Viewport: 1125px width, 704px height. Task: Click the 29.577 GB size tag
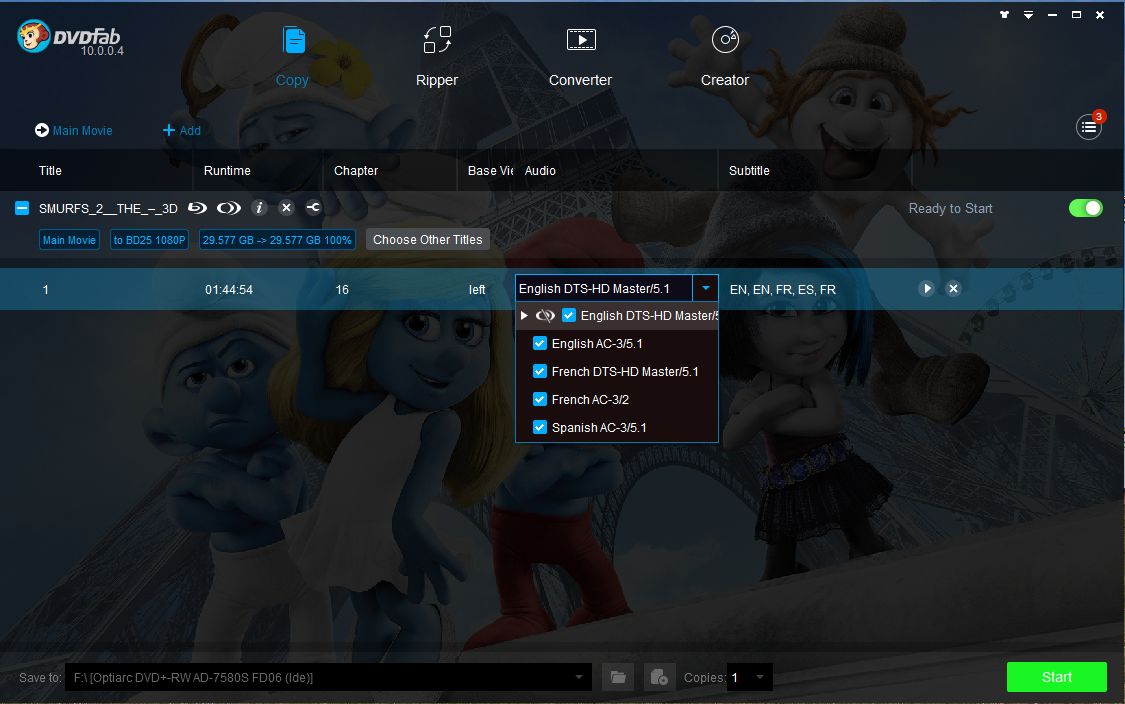(277, 240)
